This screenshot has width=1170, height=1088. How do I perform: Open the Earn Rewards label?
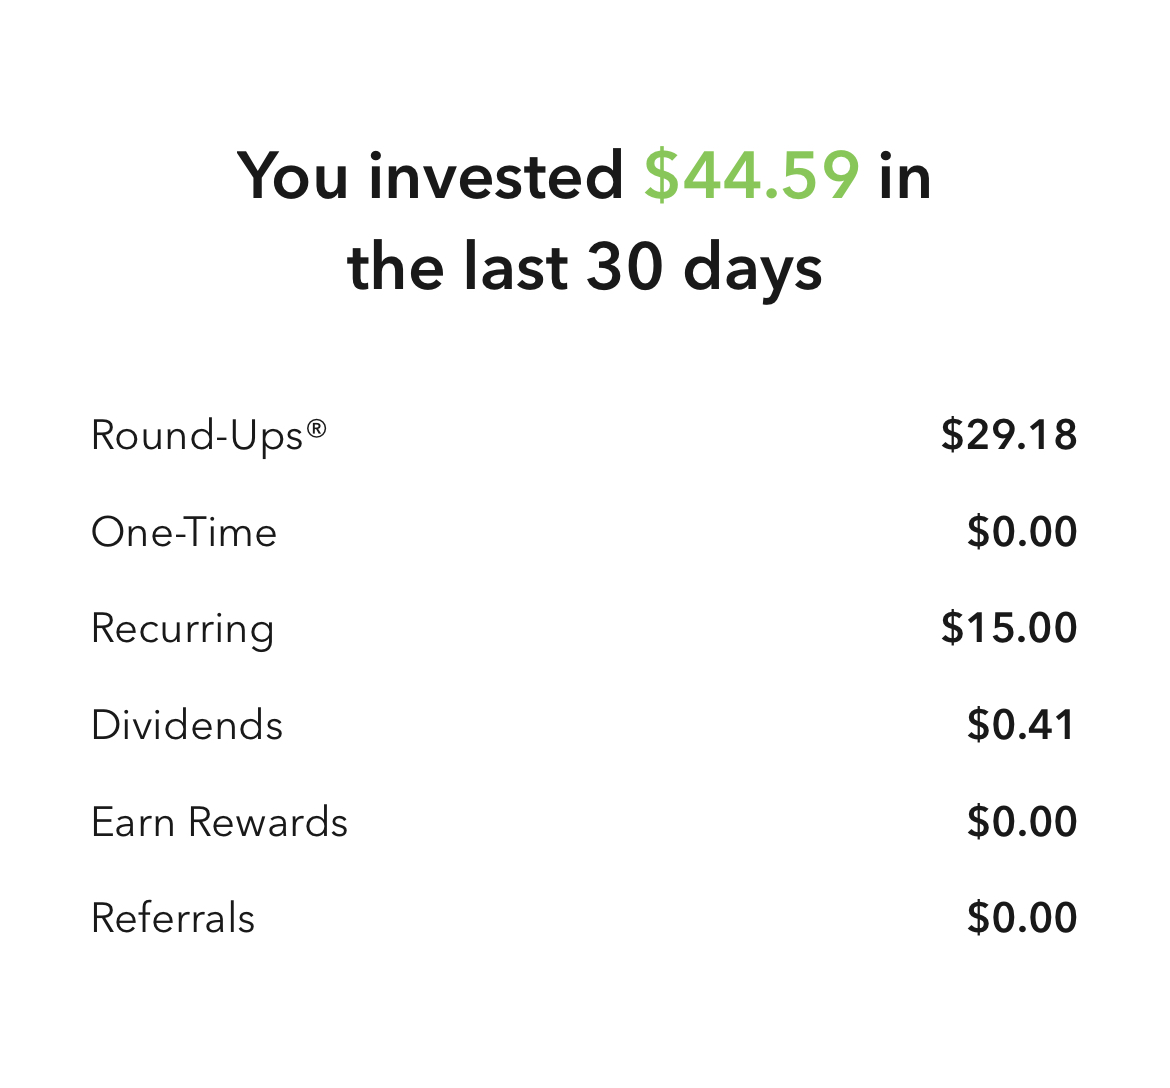point(219,822)
